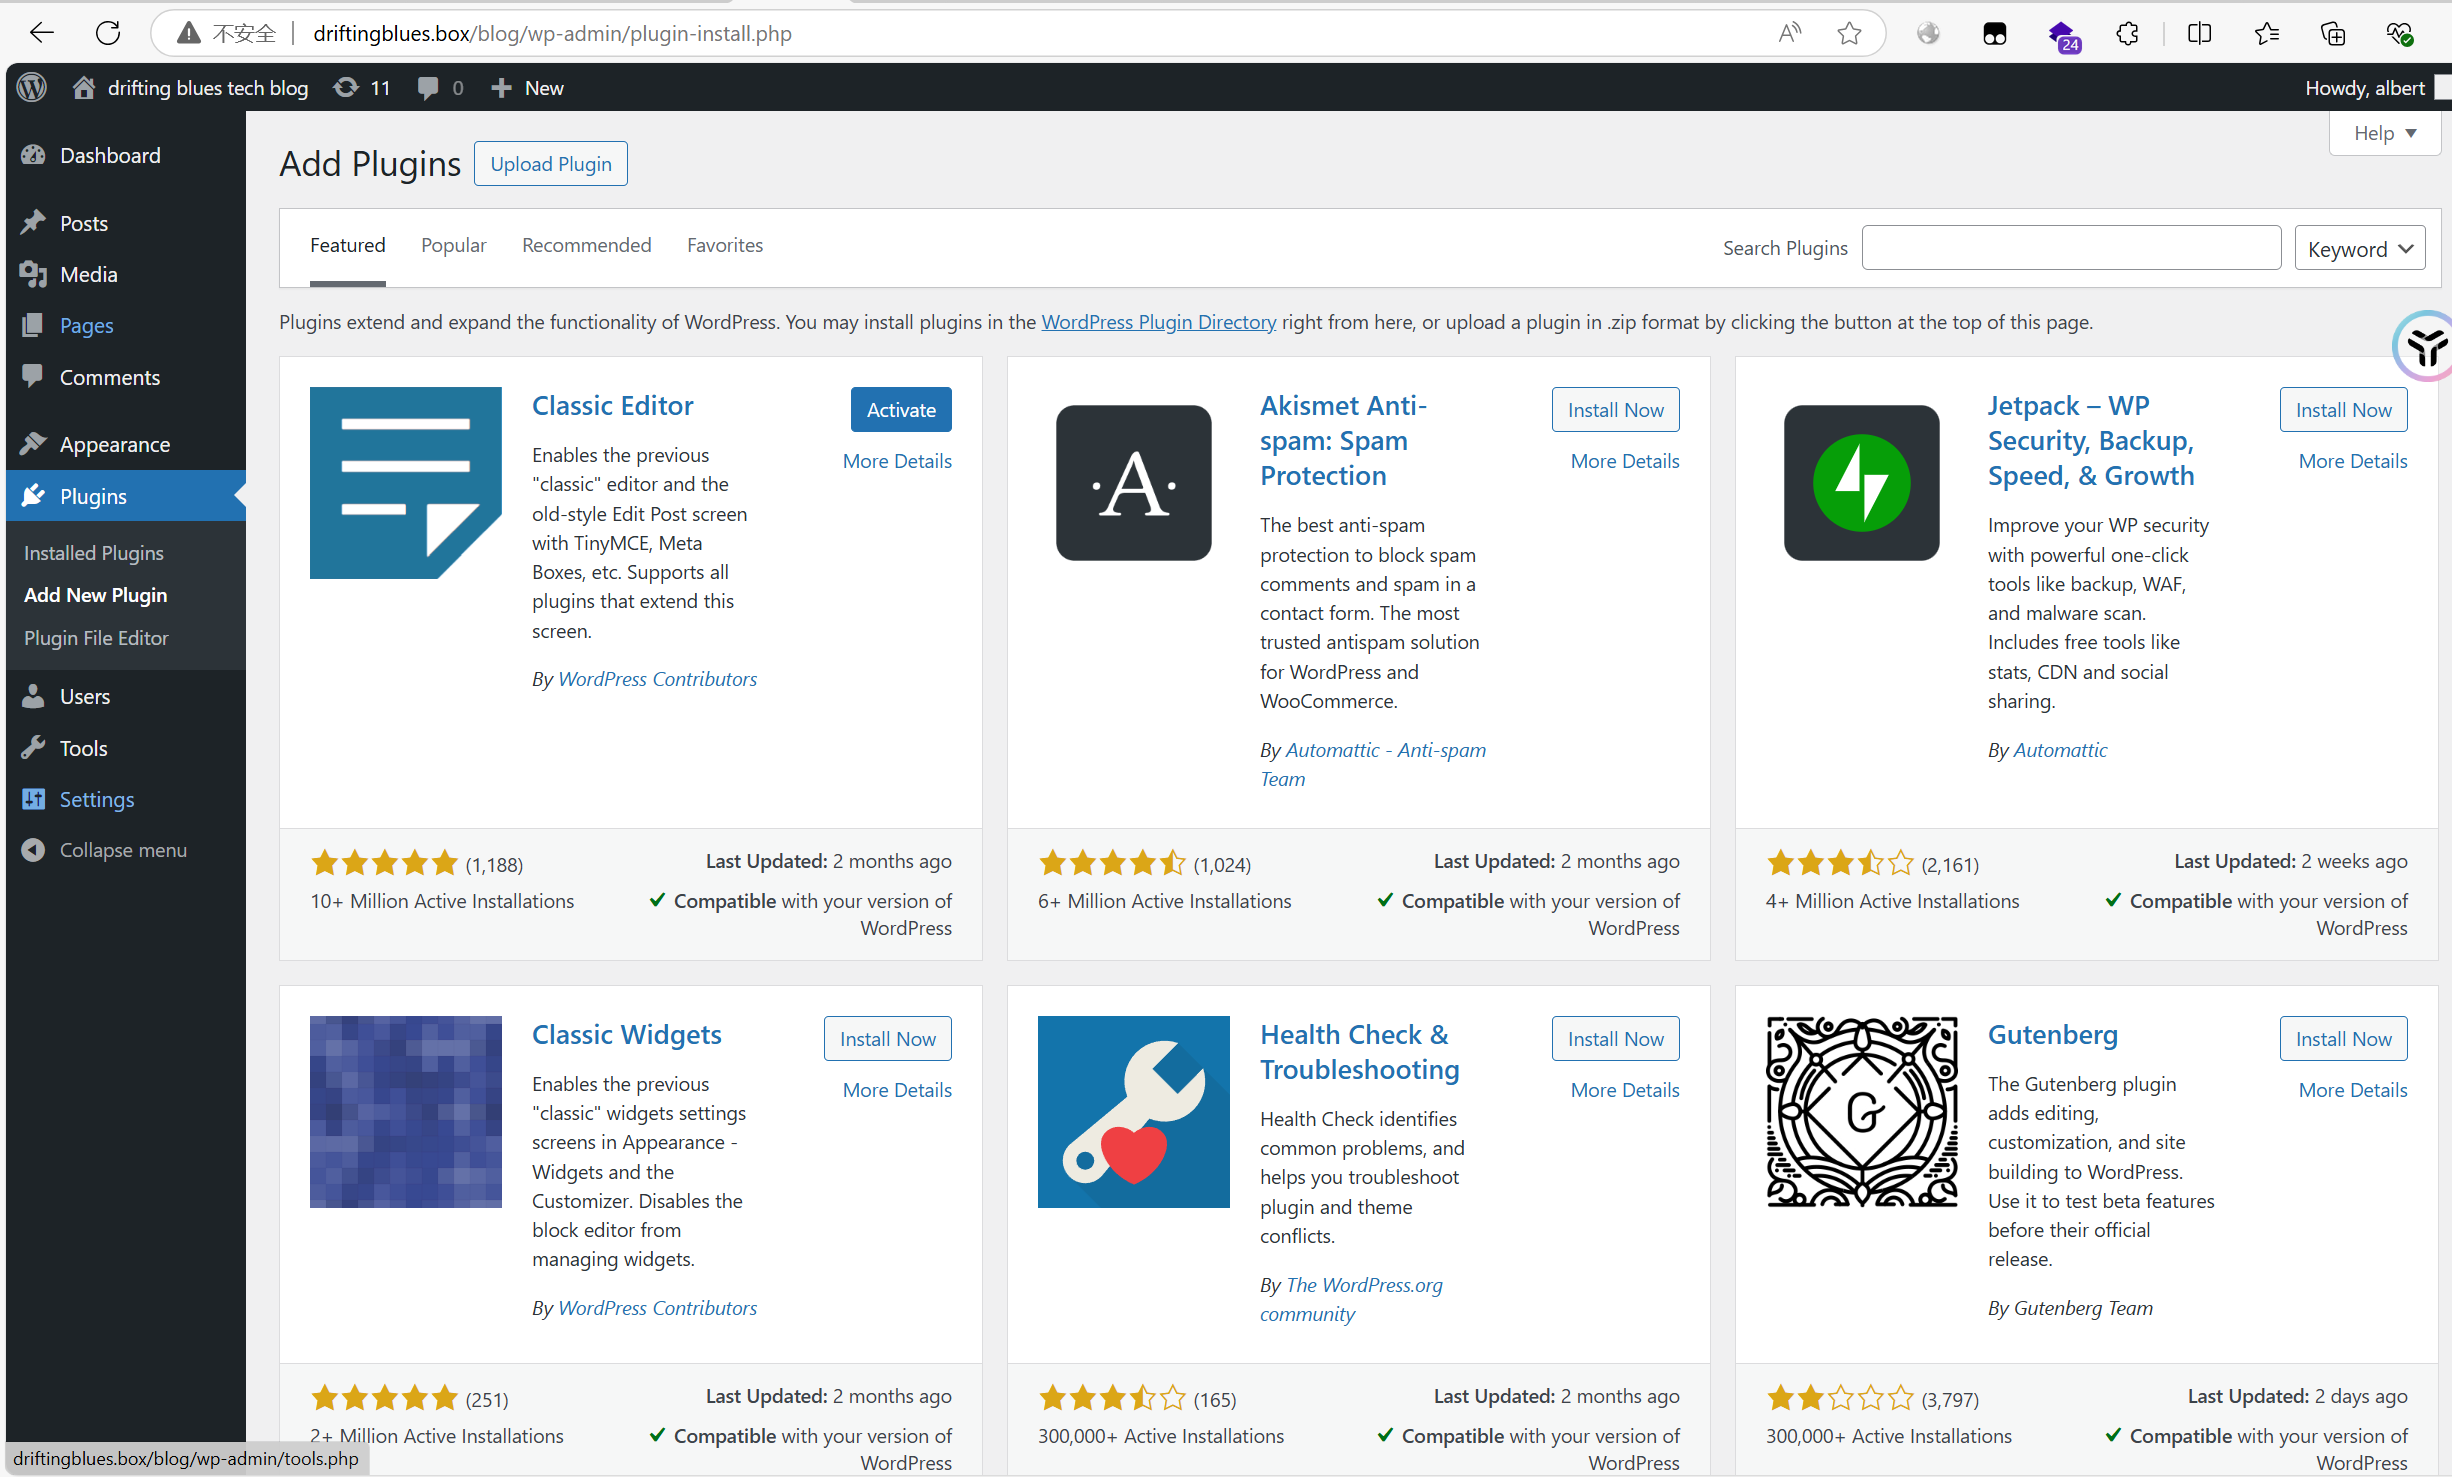Expand the Help dropdown tab
The width and height of the screenshot is (2452, 1477).
click(x=2384, y=133)
